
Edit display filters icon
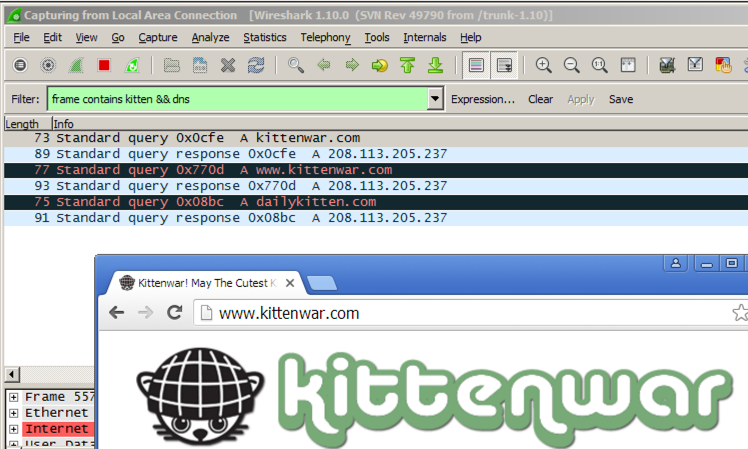695,65
